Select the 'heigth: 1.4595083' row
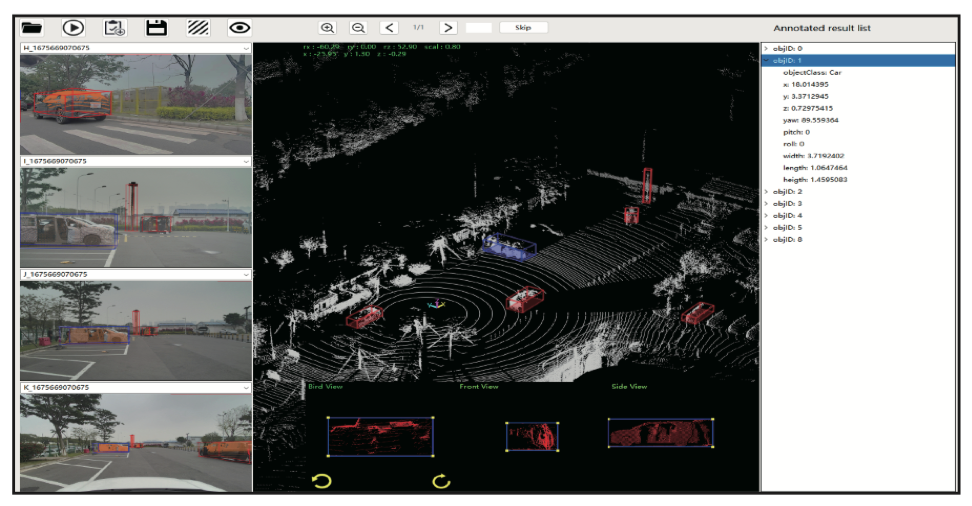 (815, 180)
